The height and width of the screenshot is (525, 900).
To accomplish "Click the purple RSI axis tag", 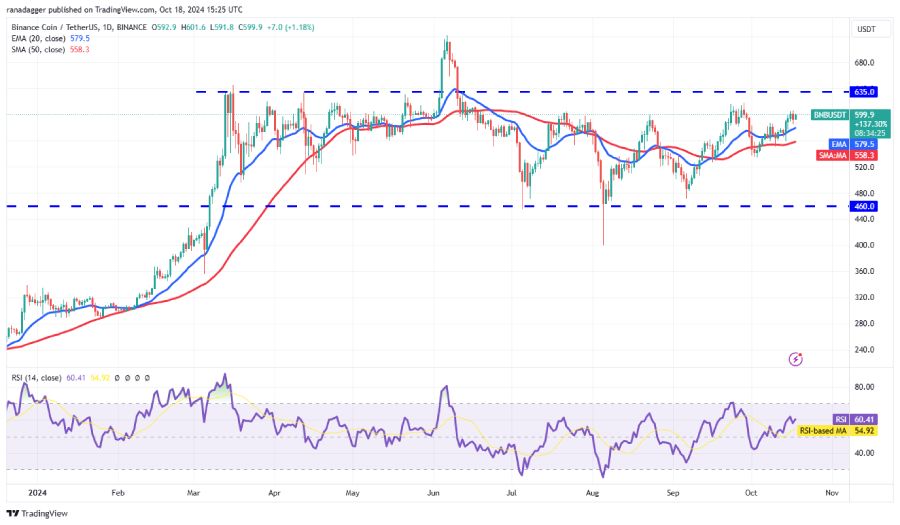I will pyautogui.click(x=841, y=419).
